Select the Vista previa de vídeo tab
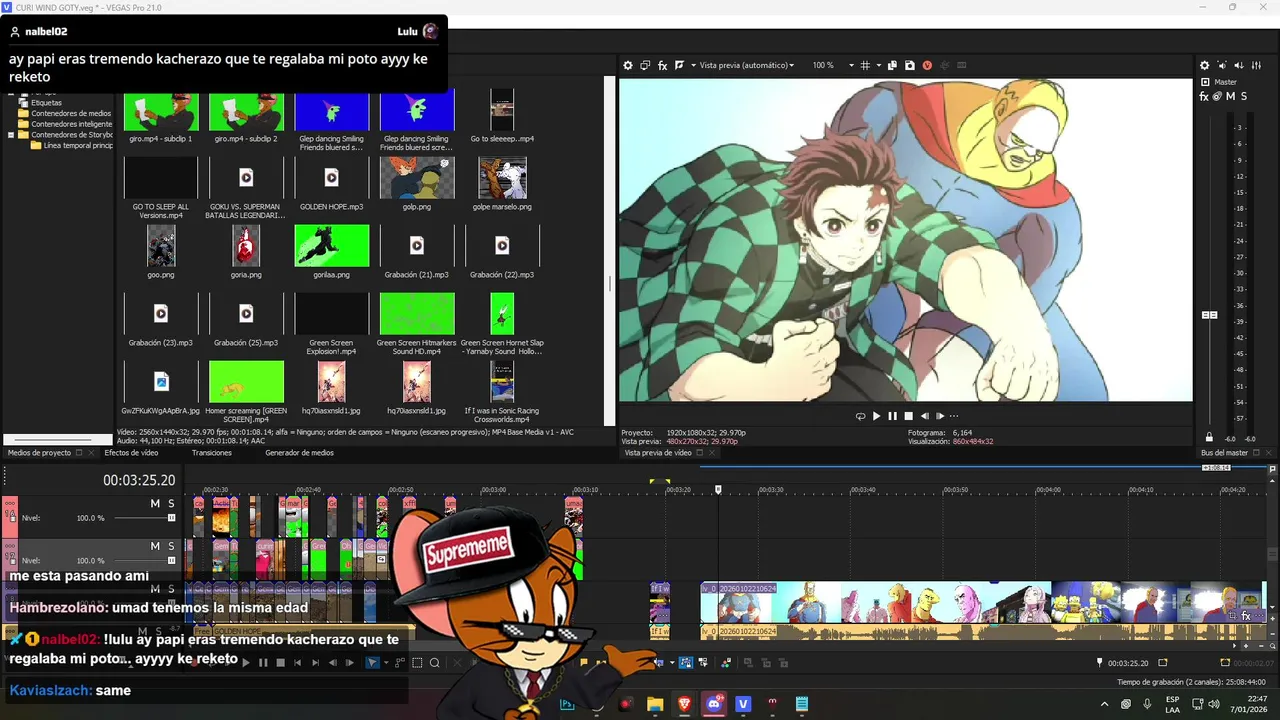Viewport: 1280px width, 720px height. tap(657, 453)
